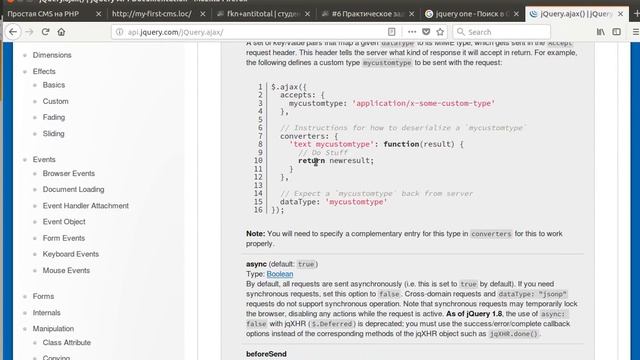Image resolution: width=640 pixels, height=360 pixels.
Task: Select the jQuery.ajax() tab
Action: coord(576,14)
